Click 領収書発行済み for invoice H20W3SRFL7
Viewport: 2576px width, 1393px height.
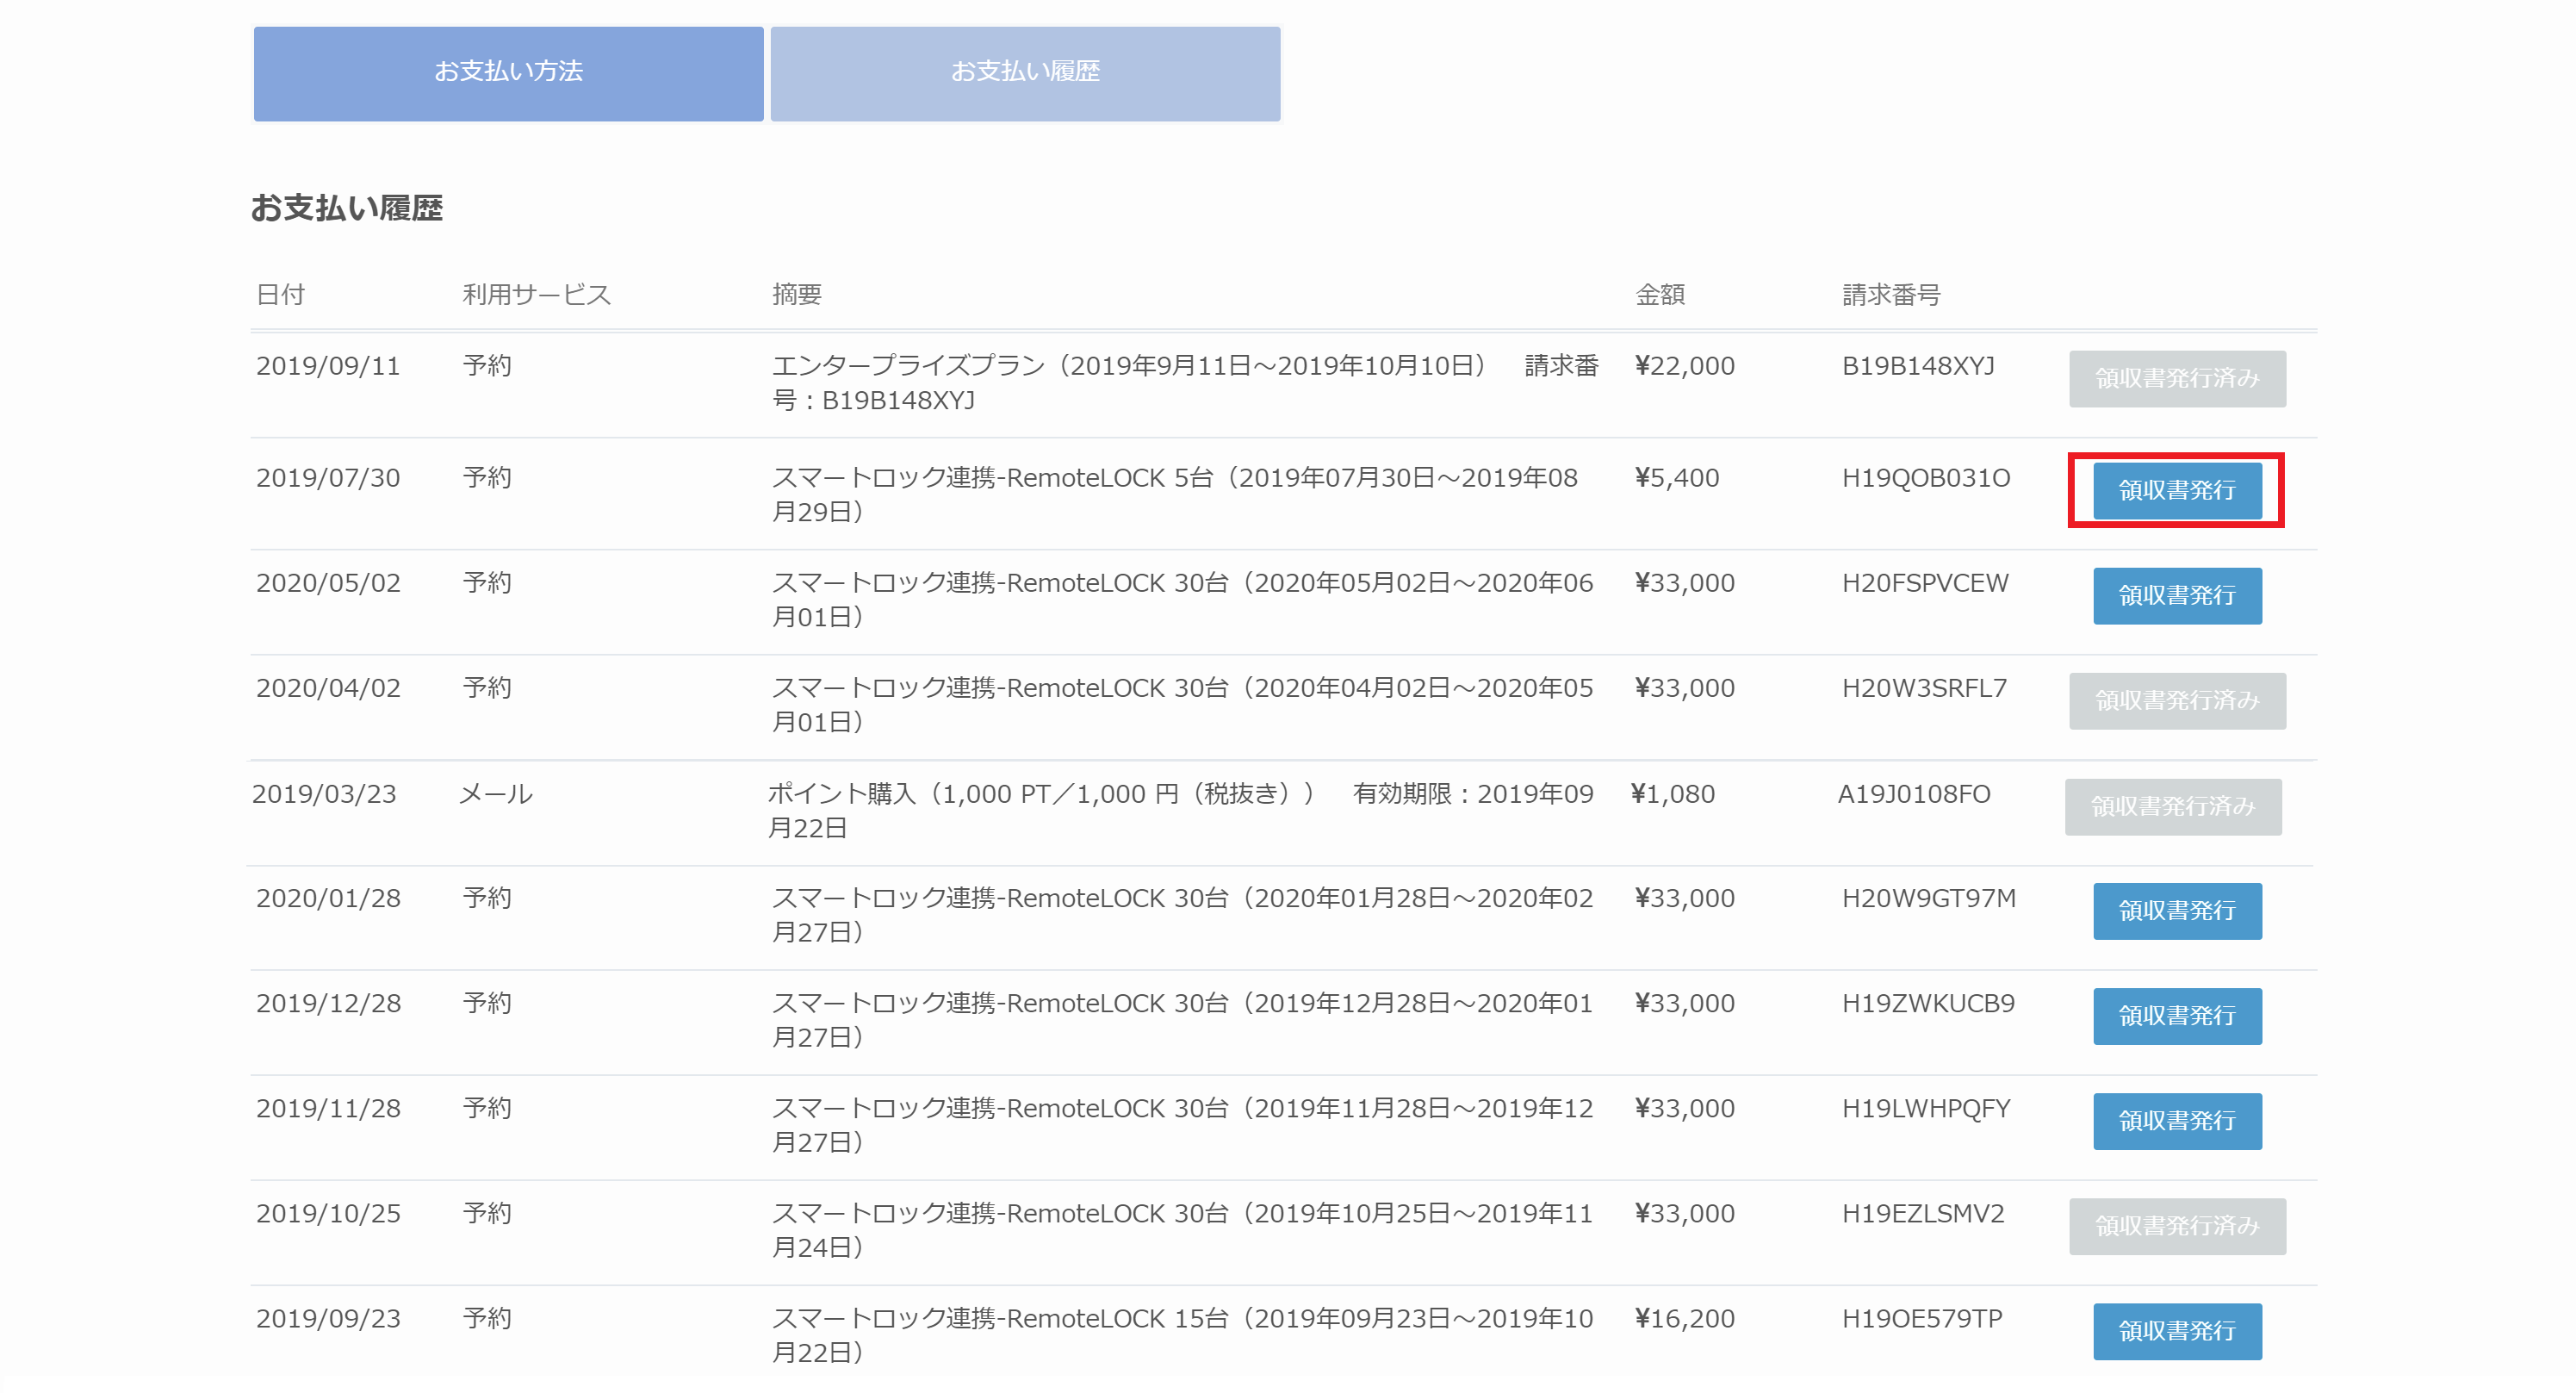2176,700
